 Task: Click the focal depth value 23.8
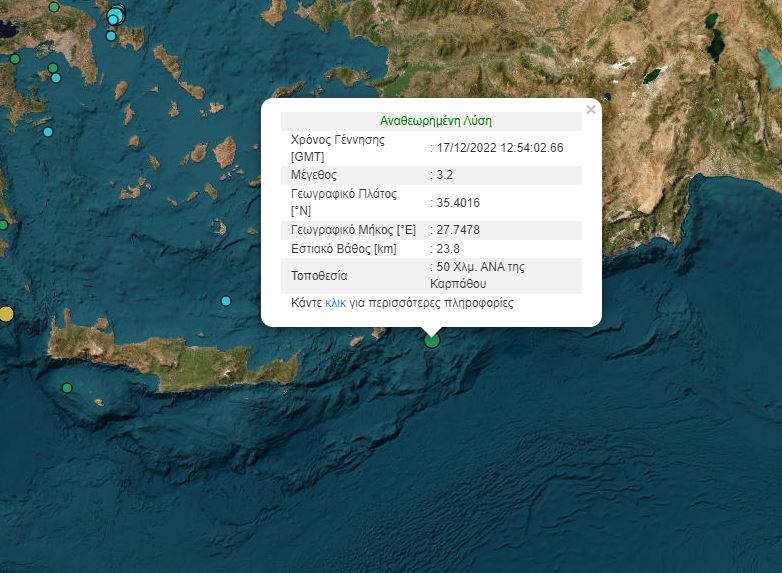click(x=448, y=249)
